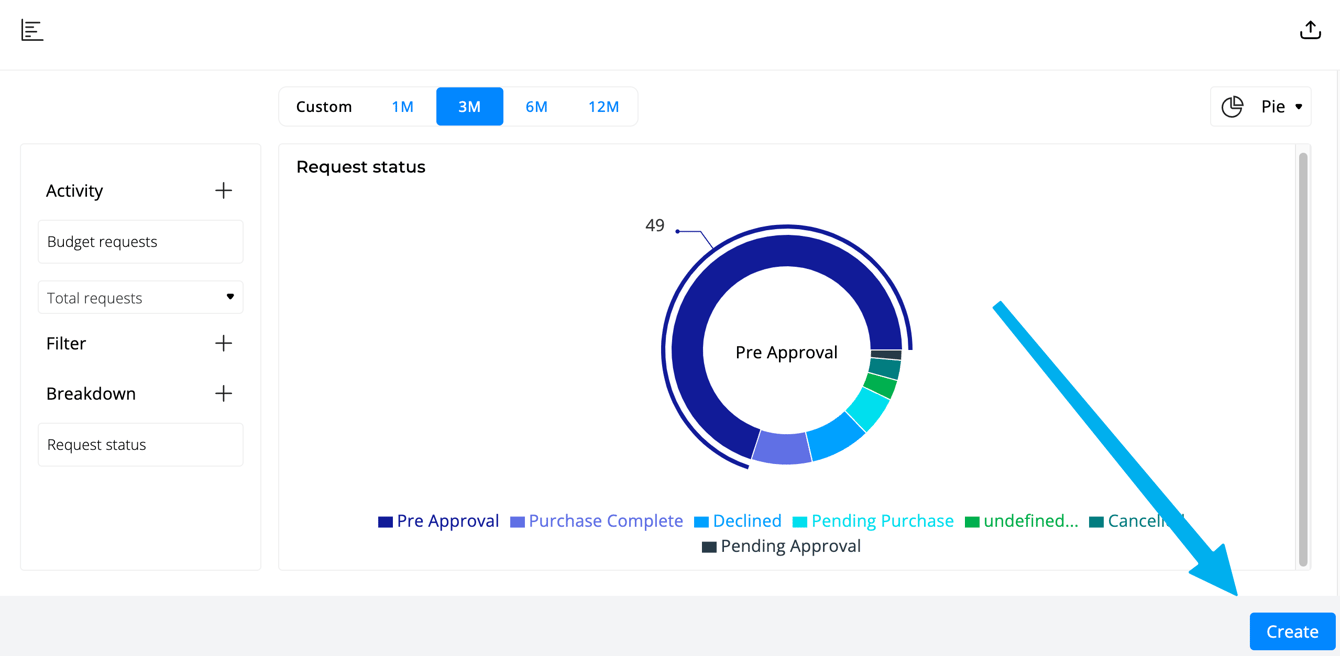This screenshot has height=656, width=1340.
Task: Toggle the Pending Purchase legend item
Action: 873,521
